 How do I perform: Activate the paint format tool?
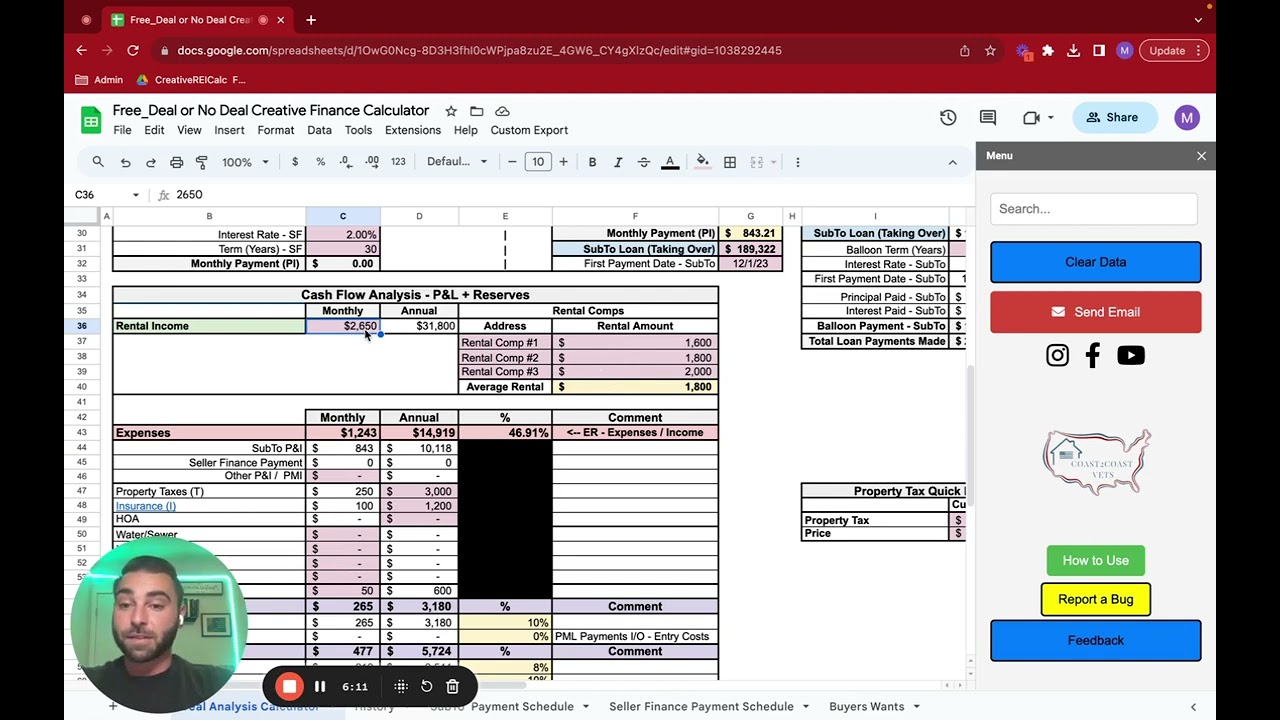tap(202, 162)
